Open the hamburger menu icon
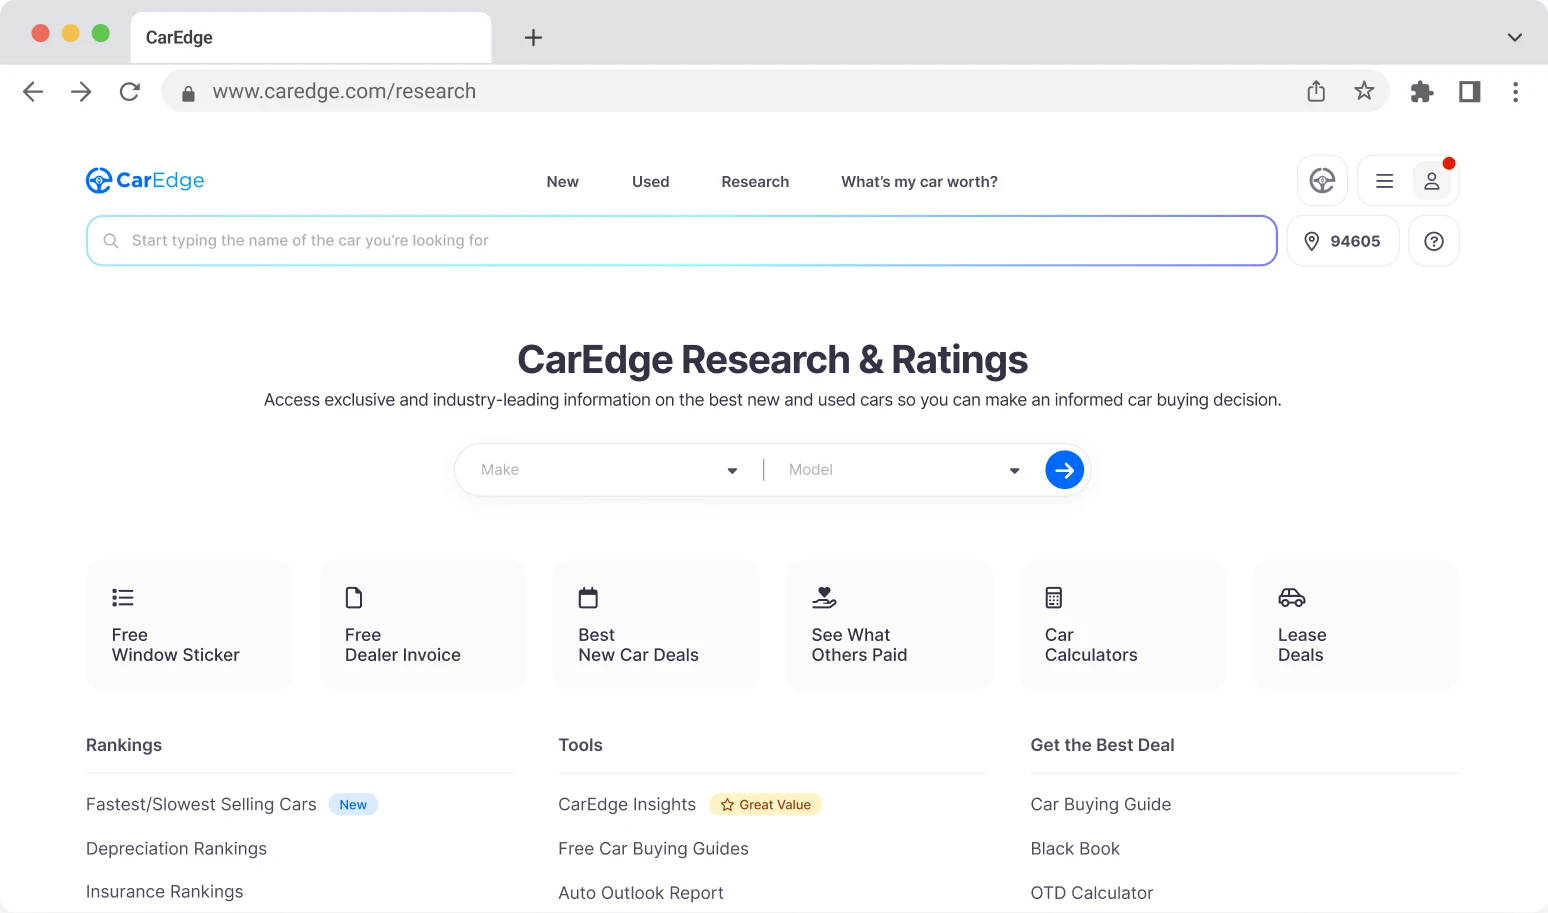 tap(1384, 181)
